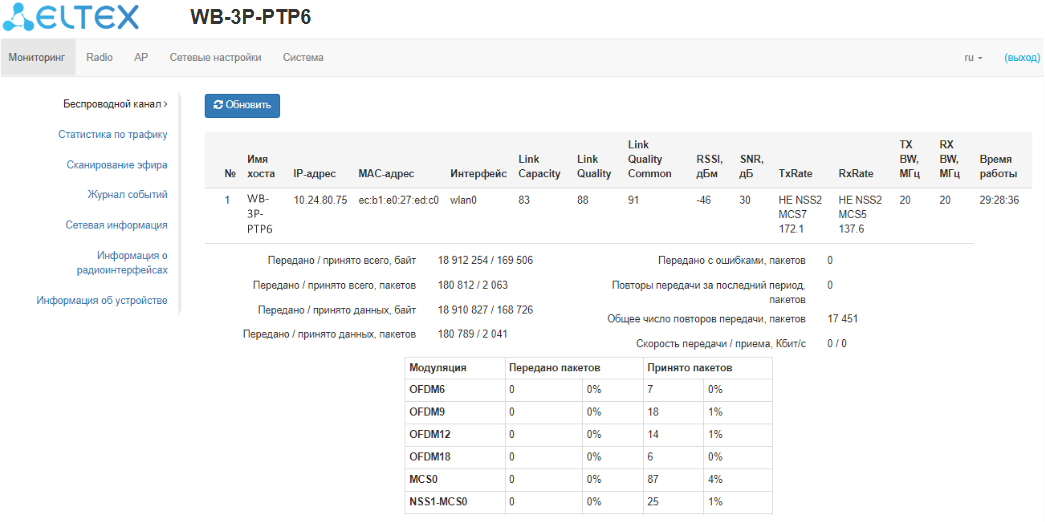Click the NSS1-MCS0 modulation row

pos(588,501)
